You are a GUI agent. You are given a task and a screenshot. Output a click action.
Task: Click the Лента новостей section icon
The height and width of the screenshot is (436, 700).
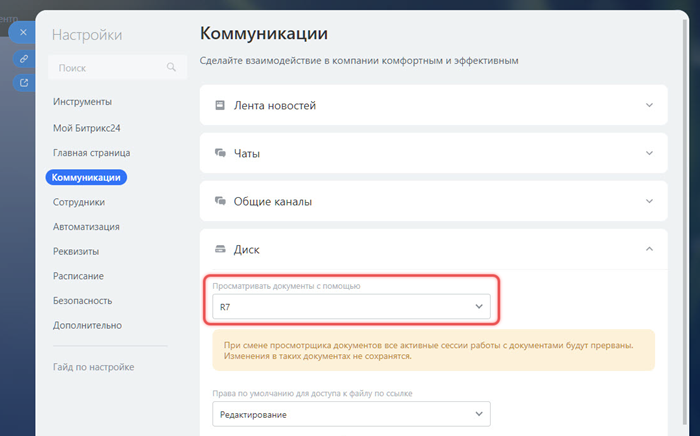(x=220, y=105)
